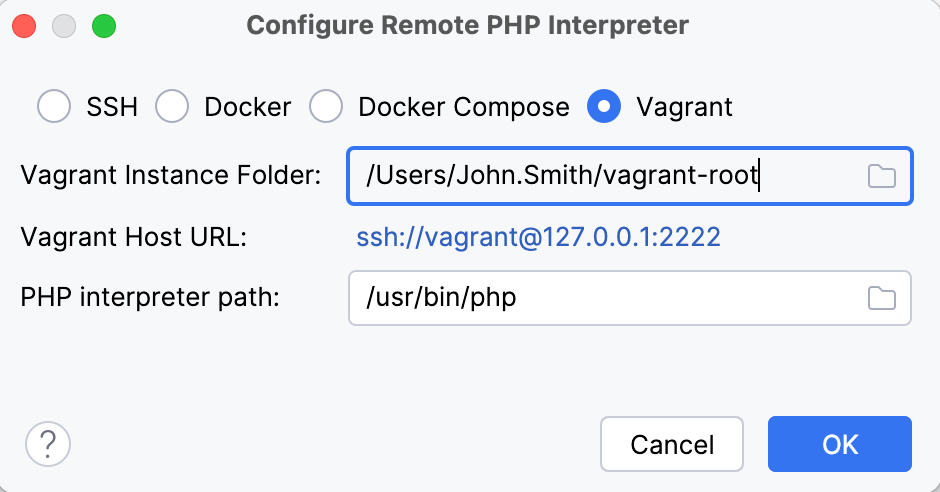The image size is (940, 492).
Task: Click the "PHP interpreter path:" label
Action: pyautogui.click(x=151, y=298)
